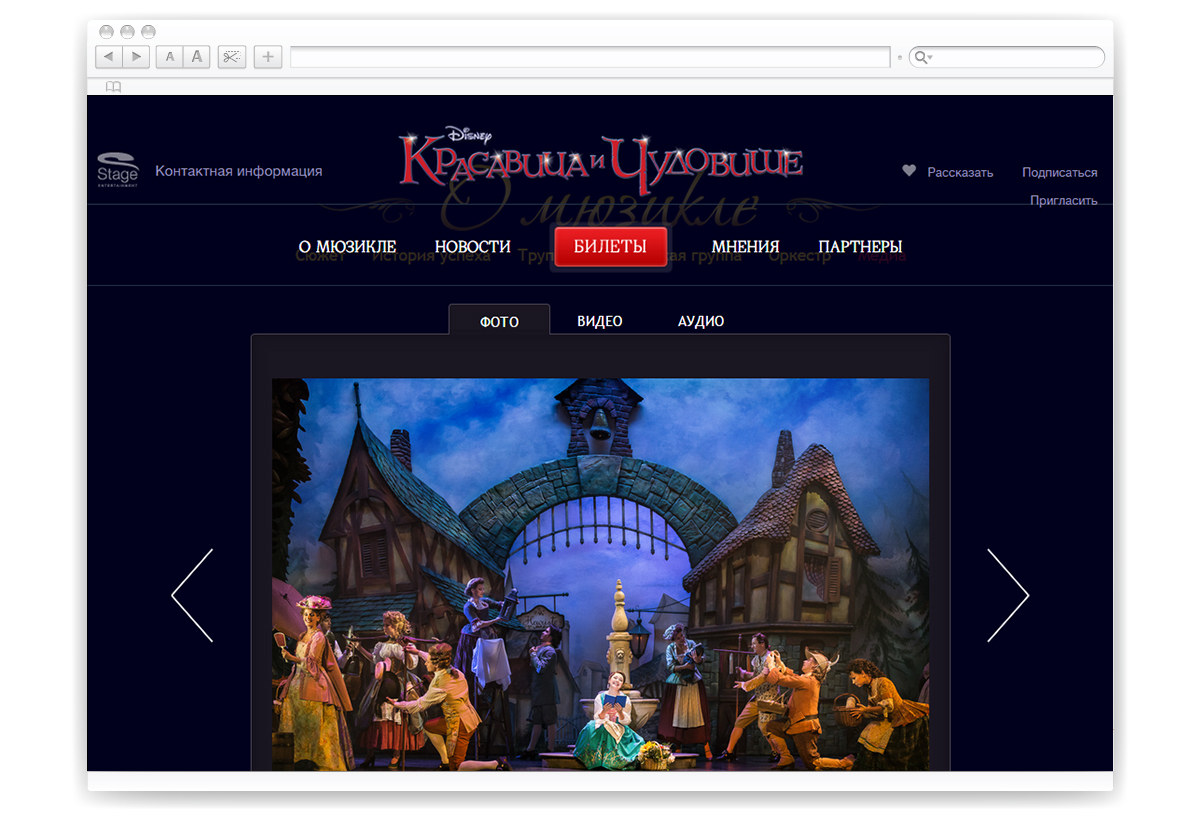The width and height of the screenshot is (1200, 831).
Task: Go back with the browser back arrow
Action: point(109,57)
